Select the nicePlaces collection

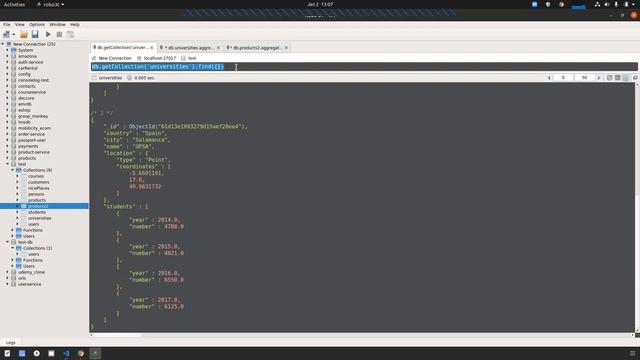(x=39, y=188)
